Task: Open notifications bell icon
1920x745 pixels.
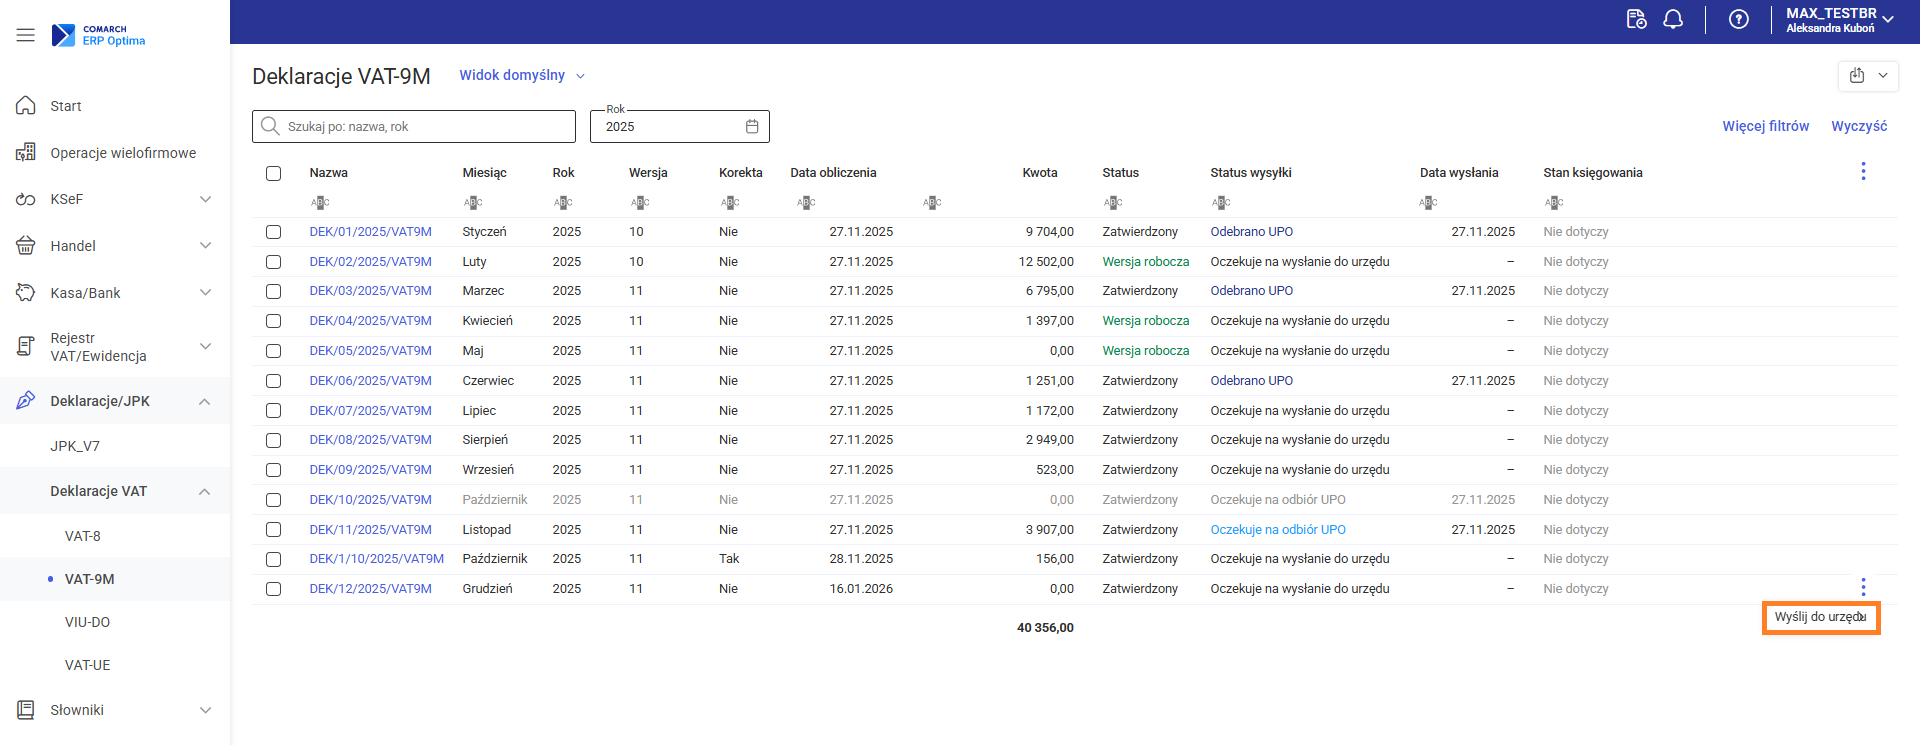Action: (x=1673, y=20)
